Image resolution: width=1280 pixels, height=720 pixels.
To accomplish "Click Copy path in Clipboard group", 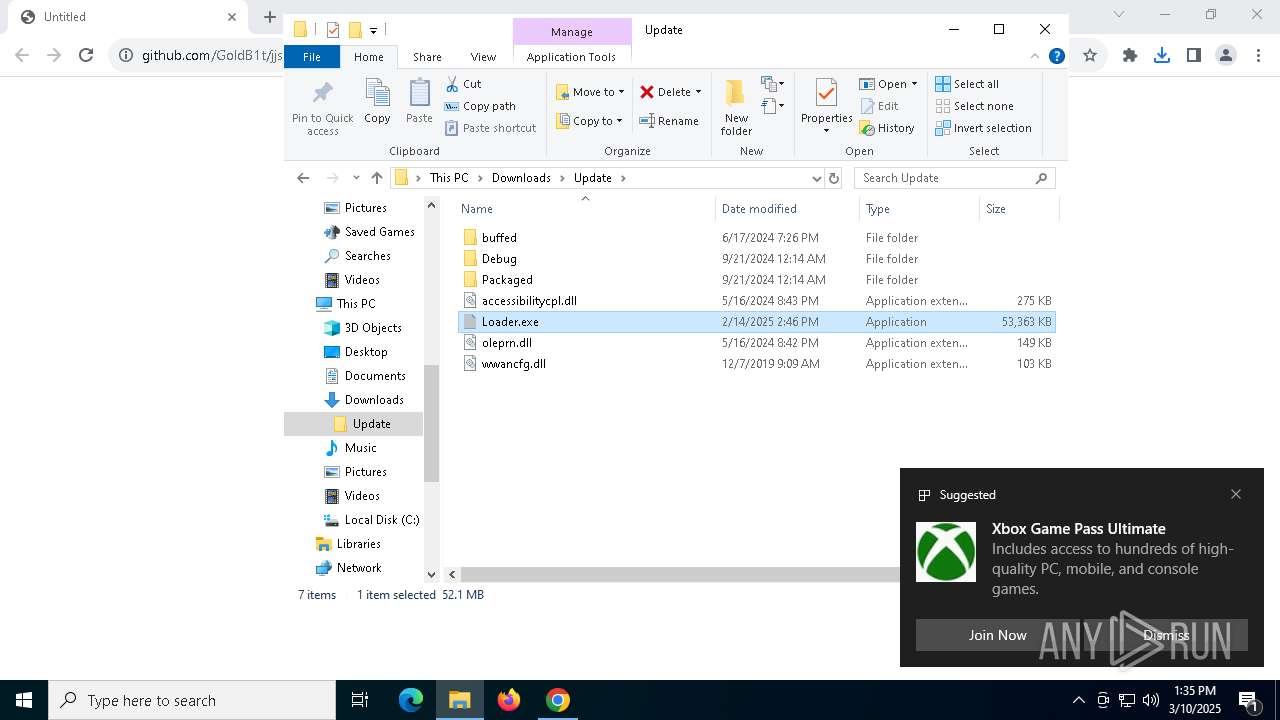I will pyautogui.click(x=480, y=106).
